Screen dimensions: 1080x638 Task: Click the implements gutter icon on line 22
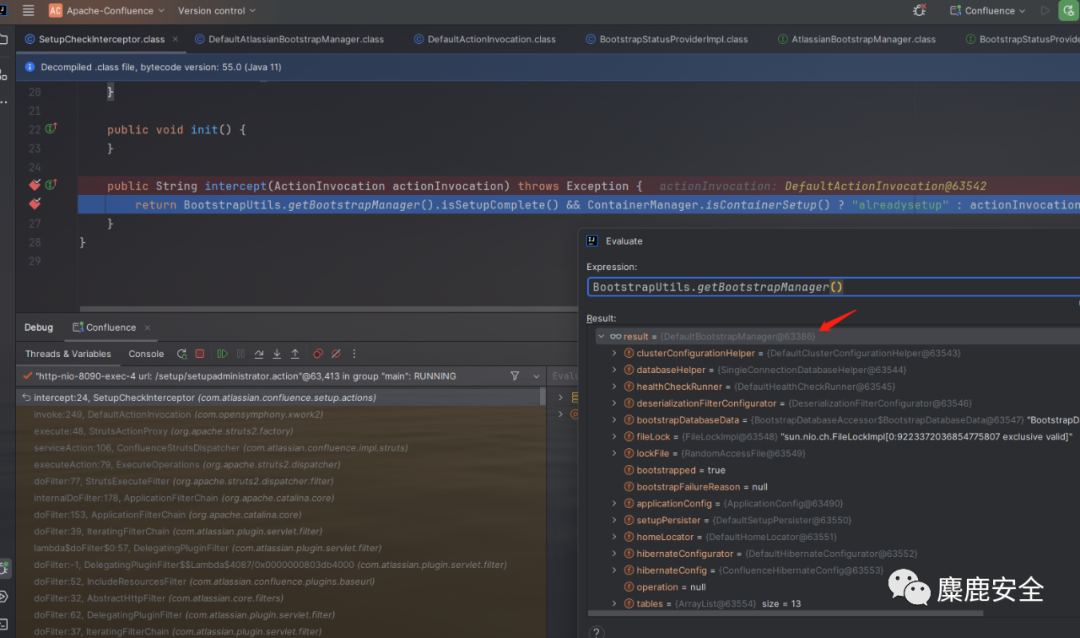tap(51, 128)
